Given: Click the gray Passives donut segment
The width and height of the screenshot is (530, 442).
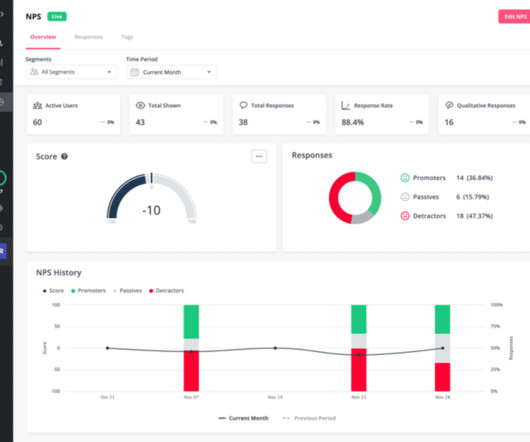Looking at the screenshot, I should 362,218.
